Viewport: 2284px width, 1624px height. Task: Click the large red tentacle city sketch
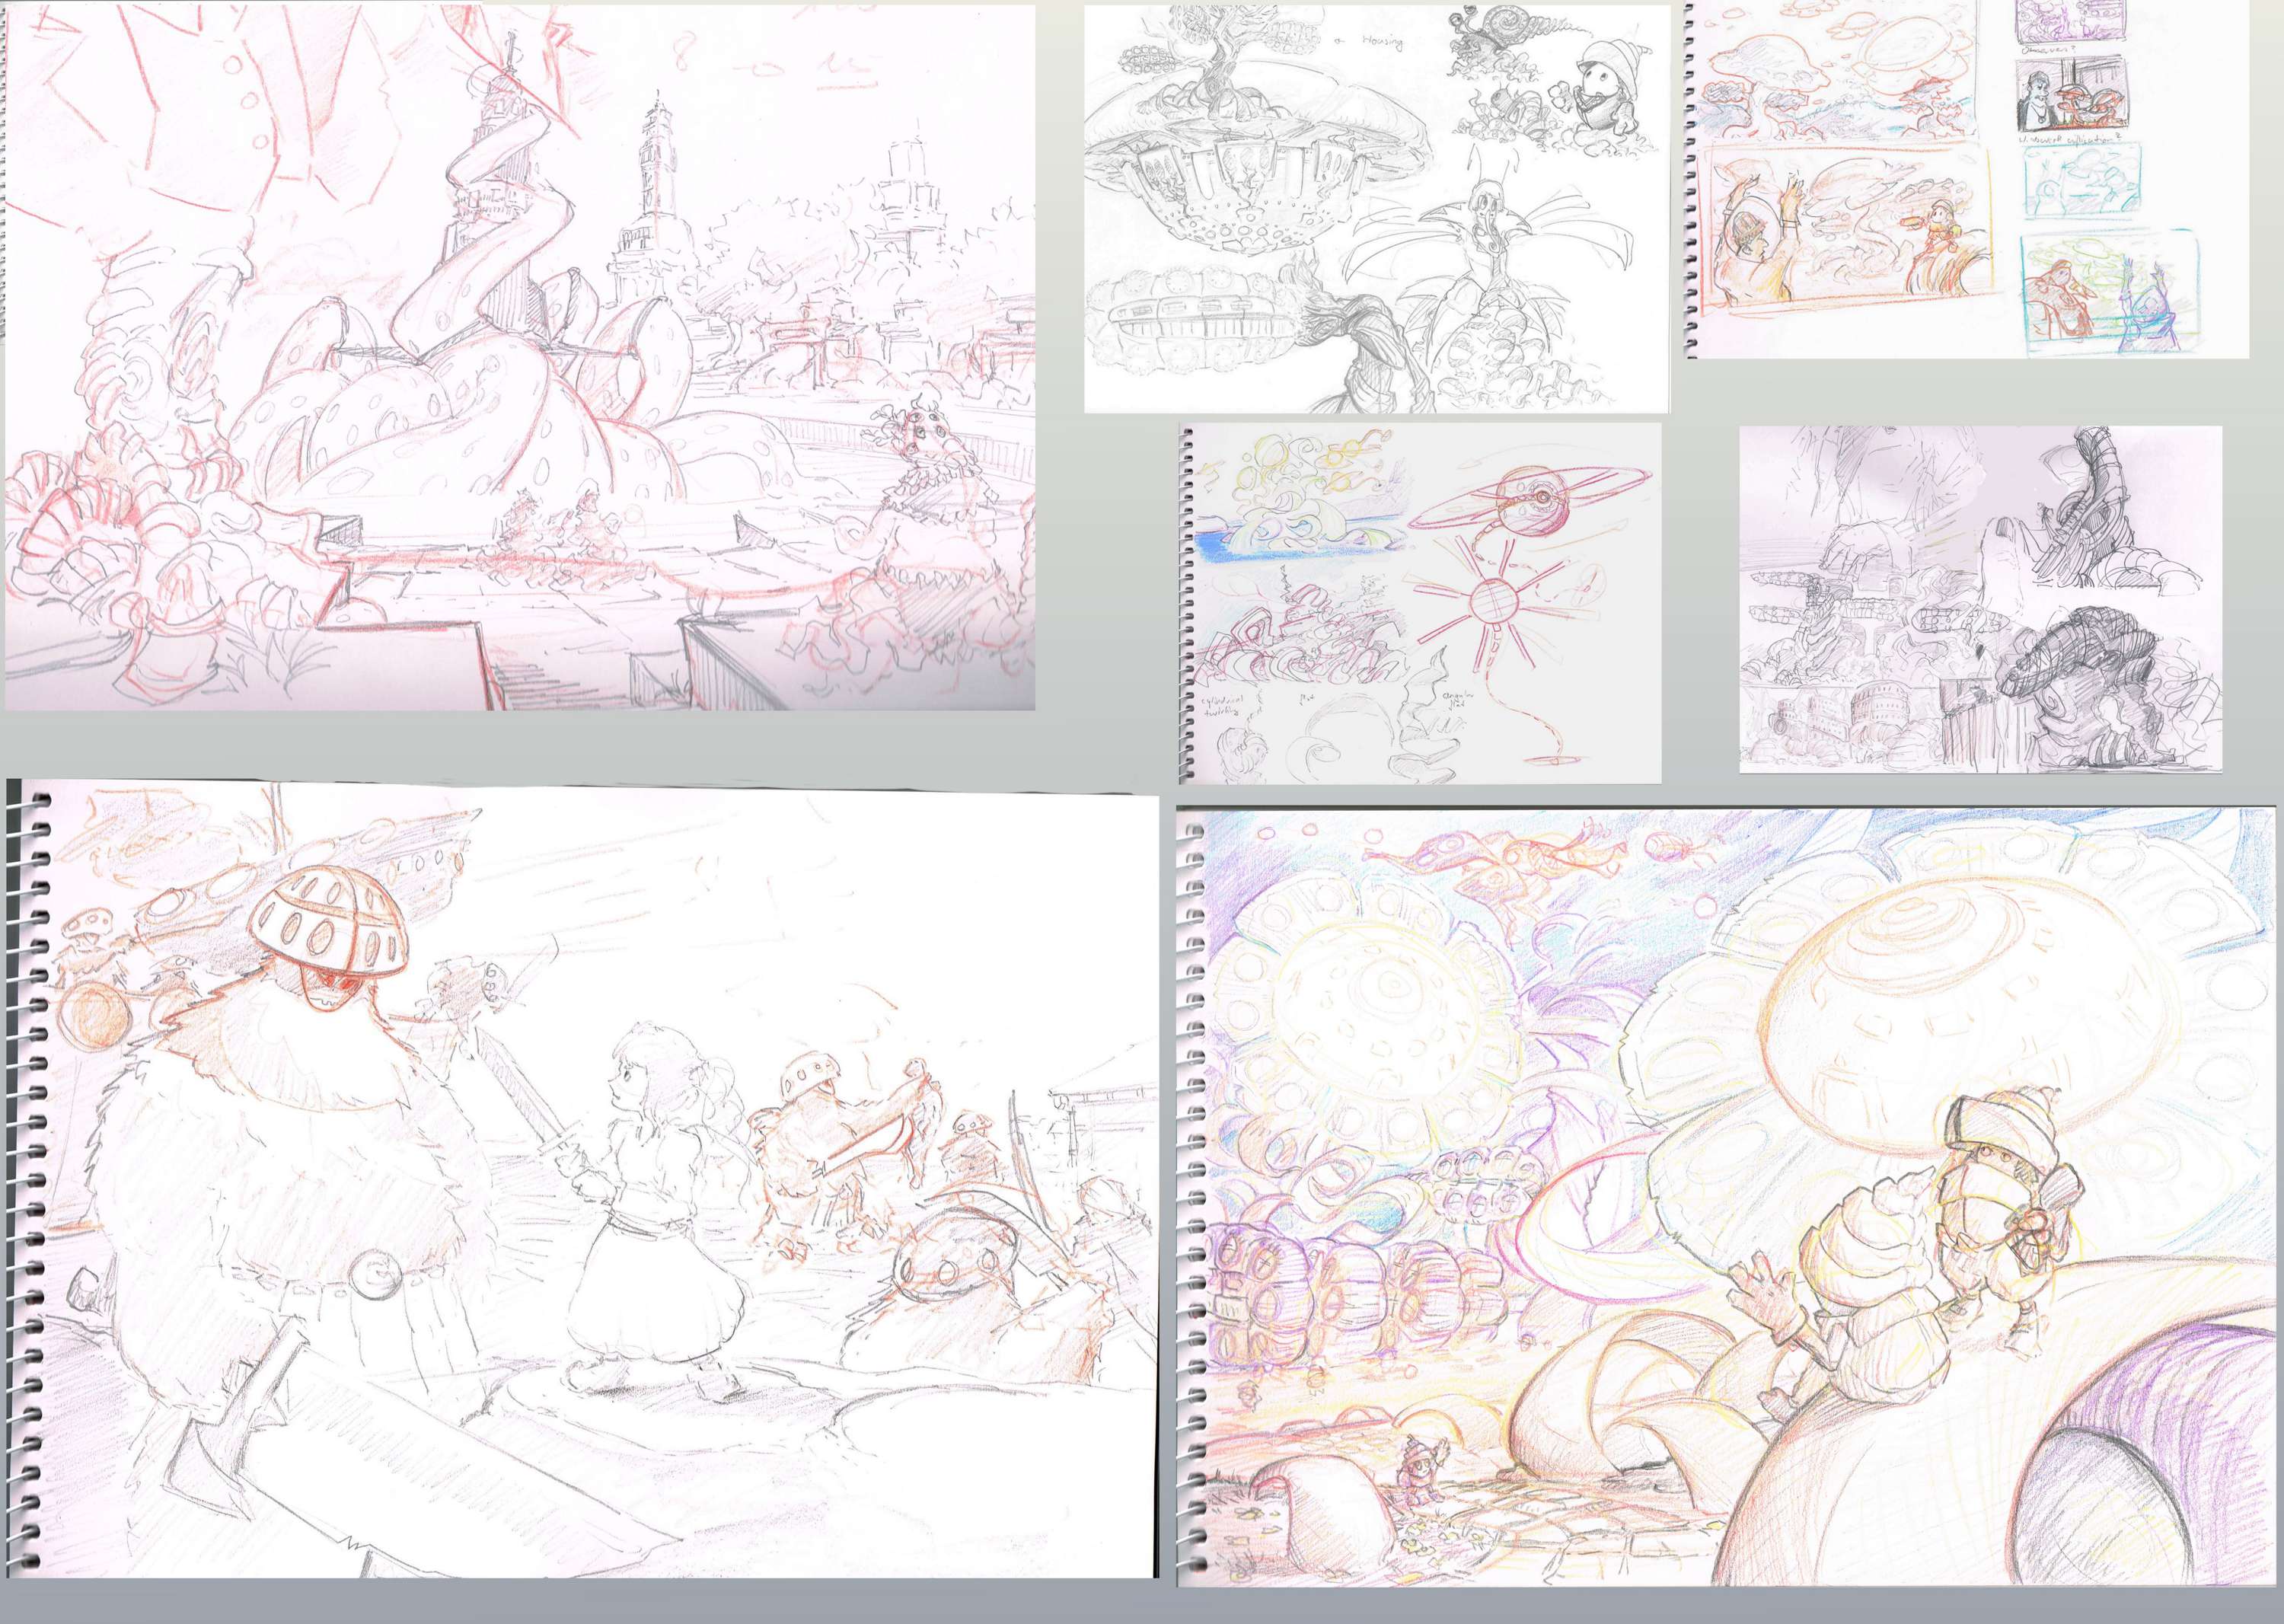519,357
